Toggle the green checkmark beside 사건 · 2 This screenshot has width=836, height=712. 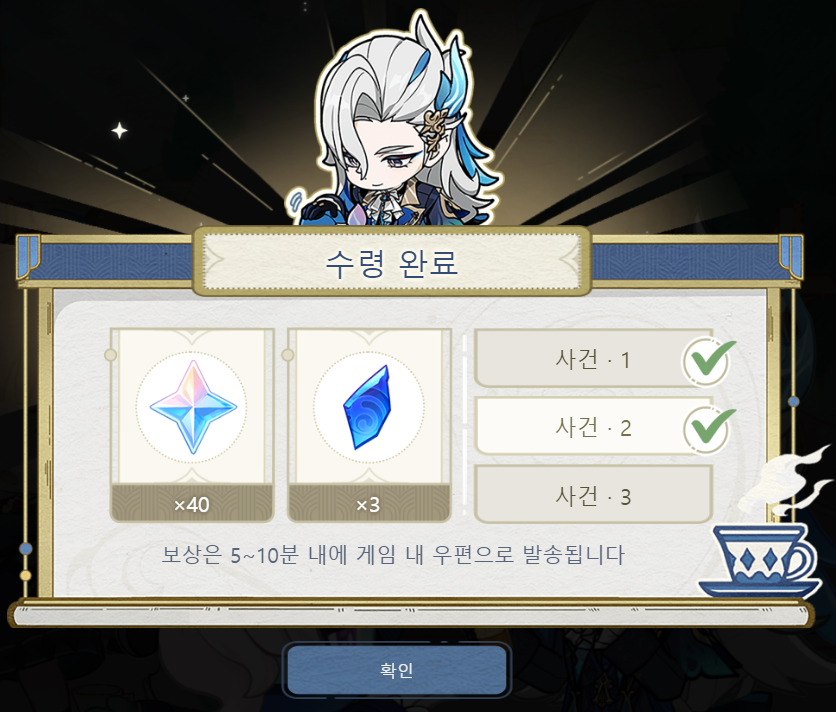click(709, 430)
